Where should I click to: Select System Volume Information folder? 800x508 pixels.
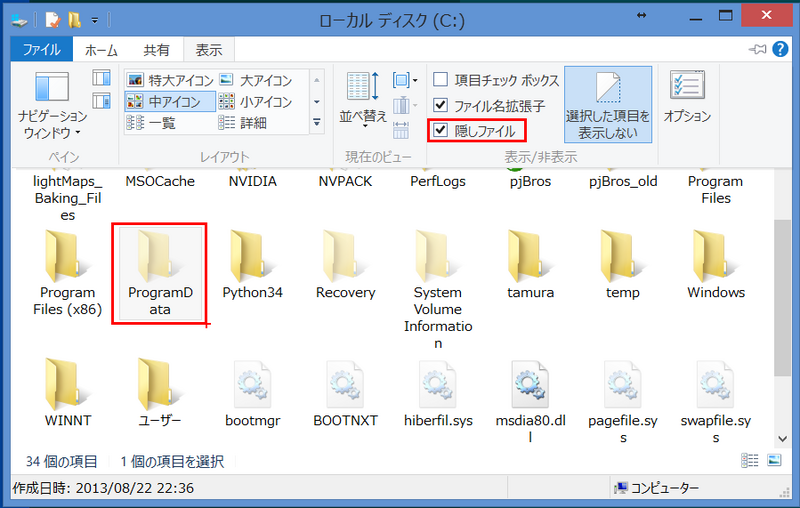pyautogui.click(x=438, y=290)
